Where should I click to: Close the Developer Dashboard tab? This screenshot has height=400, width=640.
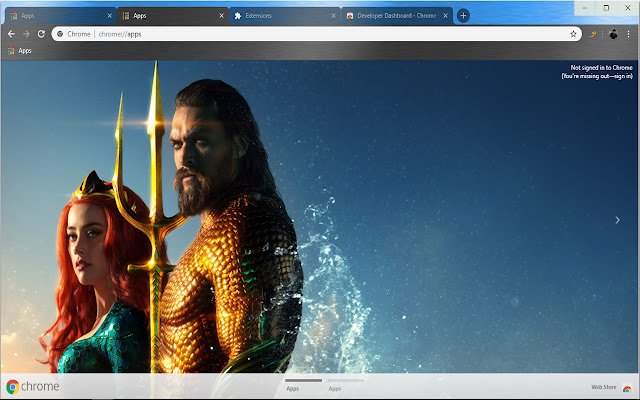(x=446, y=16)
